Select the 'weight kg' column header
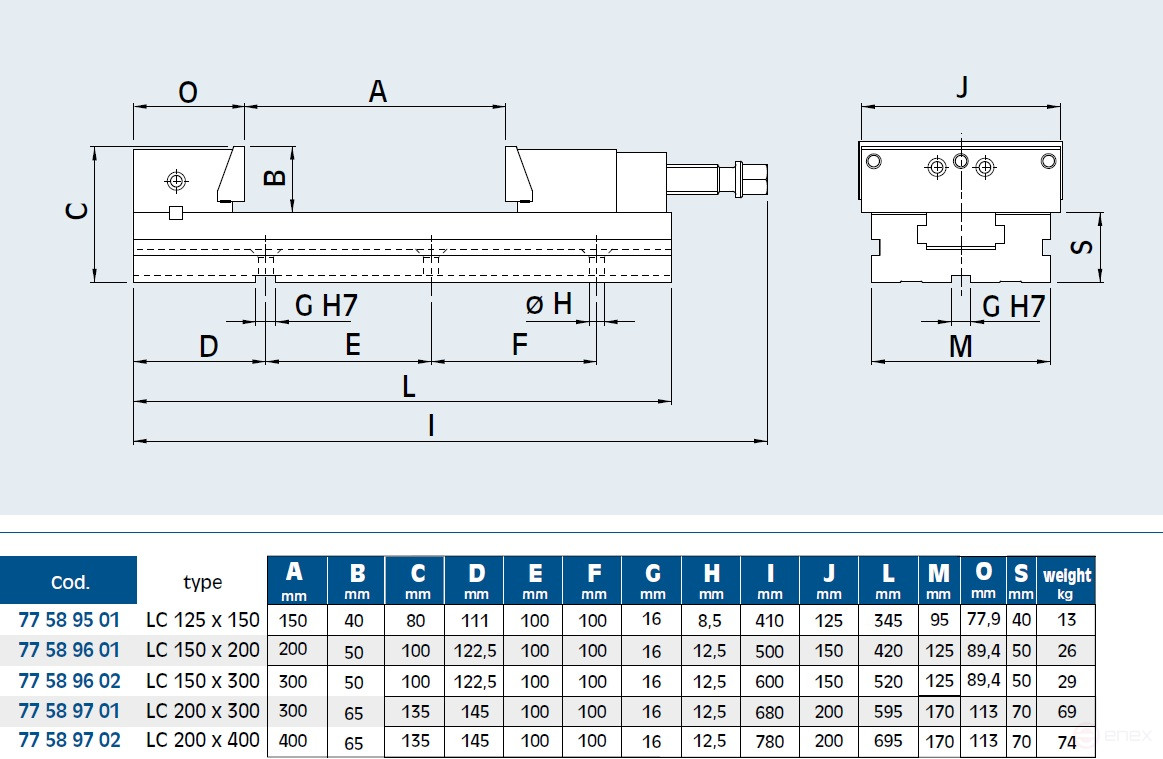This screenshot has height=759, width=1163. pos(1066,581)
